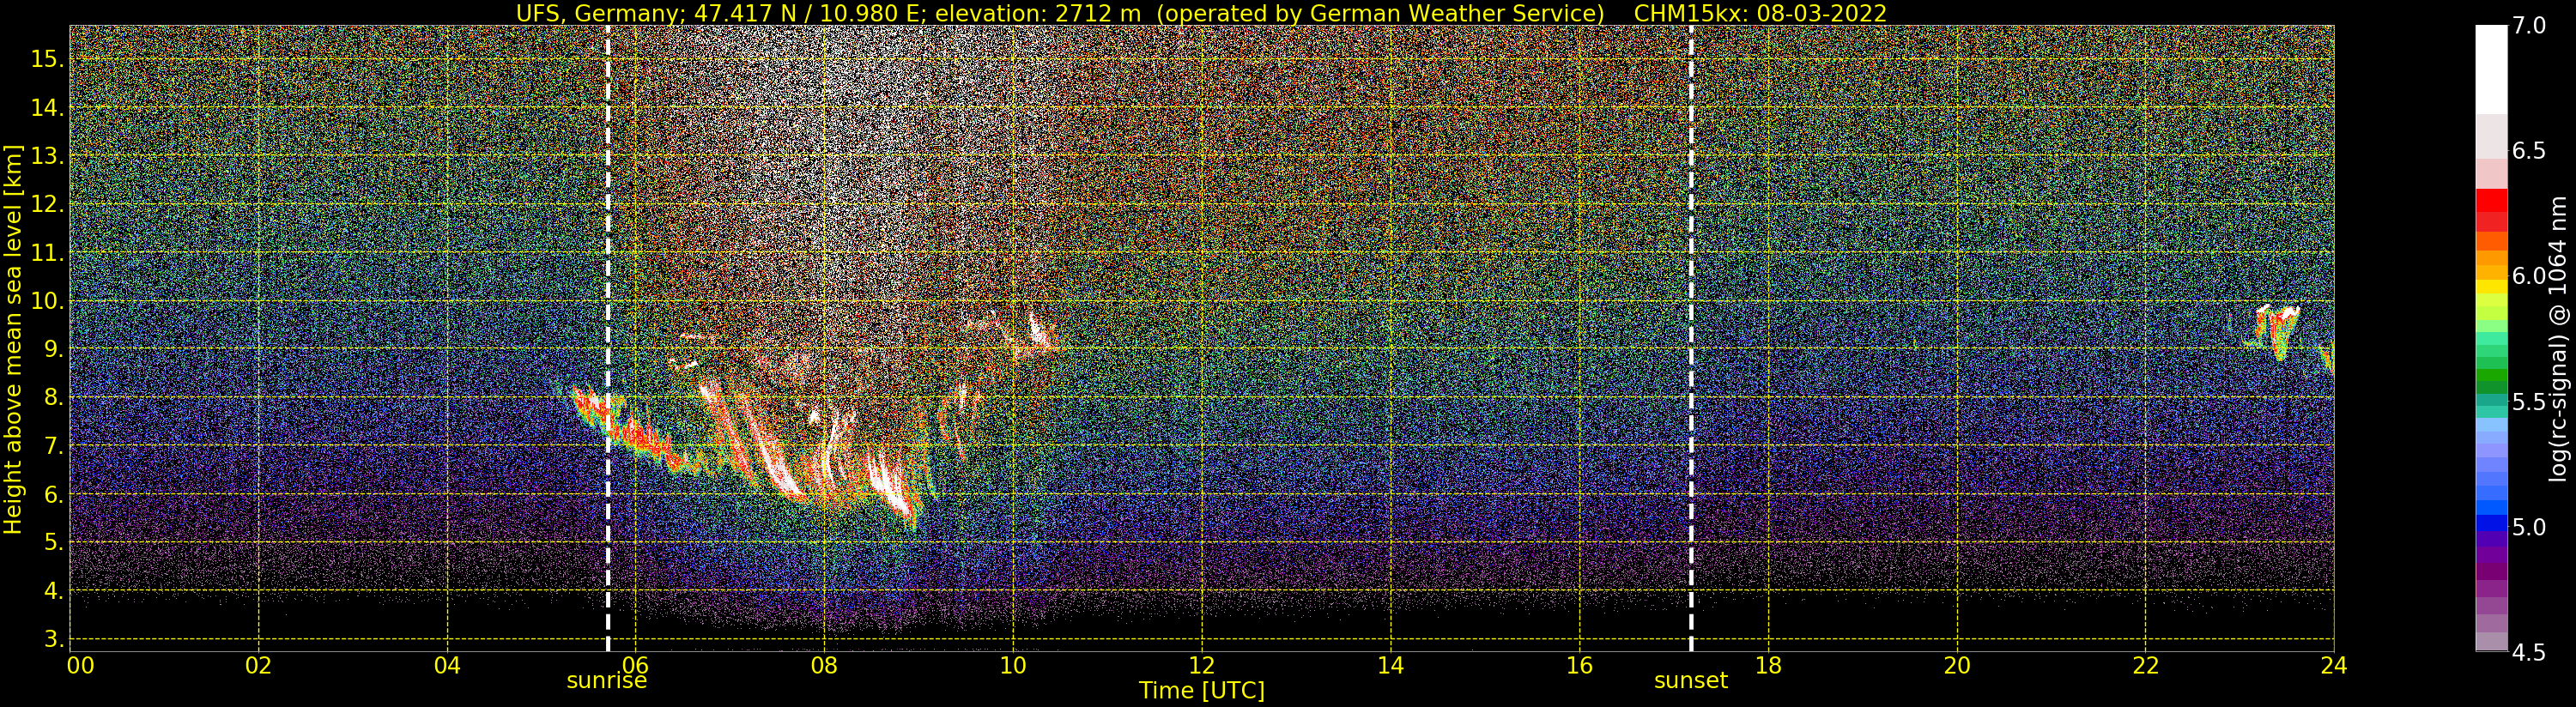Viewport: 2576px width, 707px height.
Task: Click the "12" time axis tick label
Action: coord(1202,666)
